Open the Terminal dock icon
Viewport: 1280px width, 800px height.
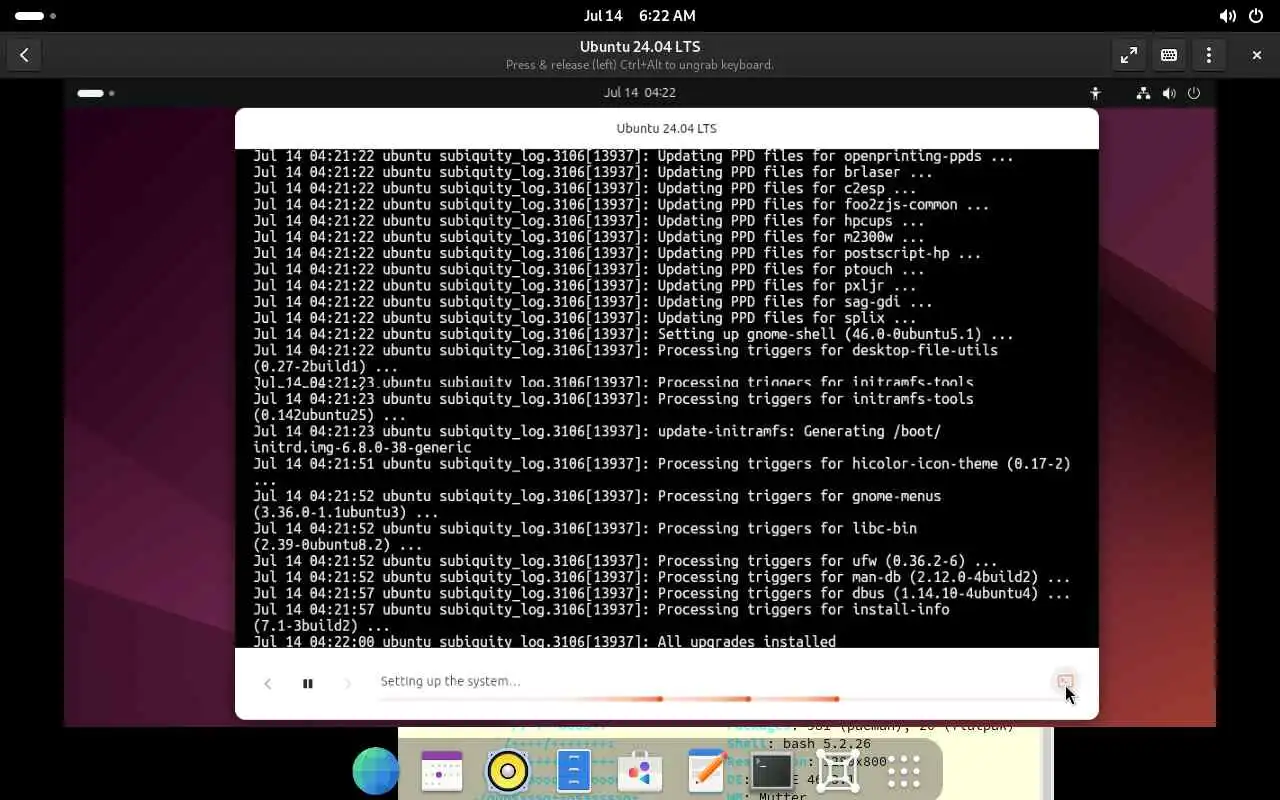pos(772,771)
